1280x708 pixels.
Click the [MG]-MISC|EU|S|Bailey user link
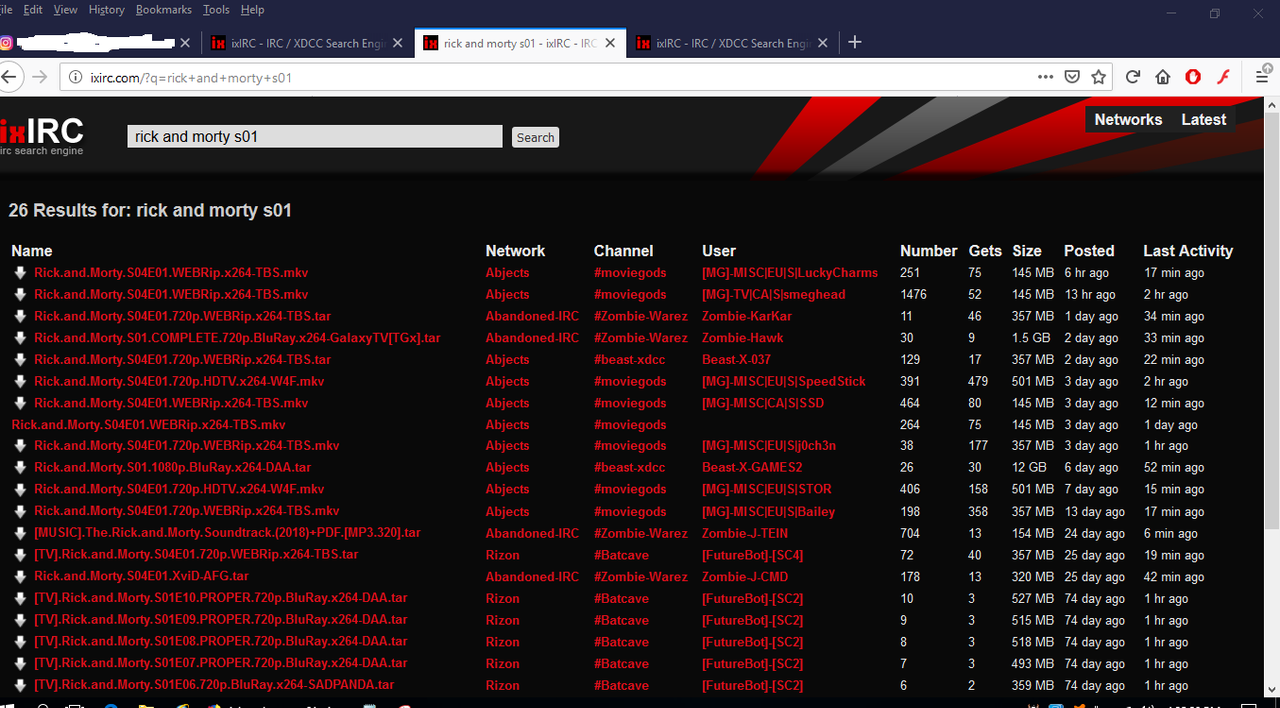[768, 511]
